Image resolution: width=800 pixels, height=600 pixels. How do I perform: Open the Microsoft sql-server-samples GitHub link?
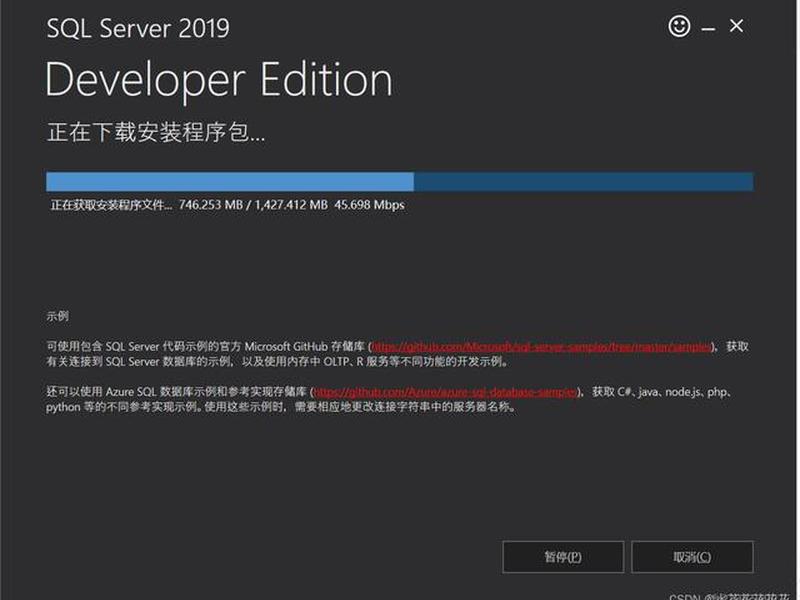tap(541, 347)
